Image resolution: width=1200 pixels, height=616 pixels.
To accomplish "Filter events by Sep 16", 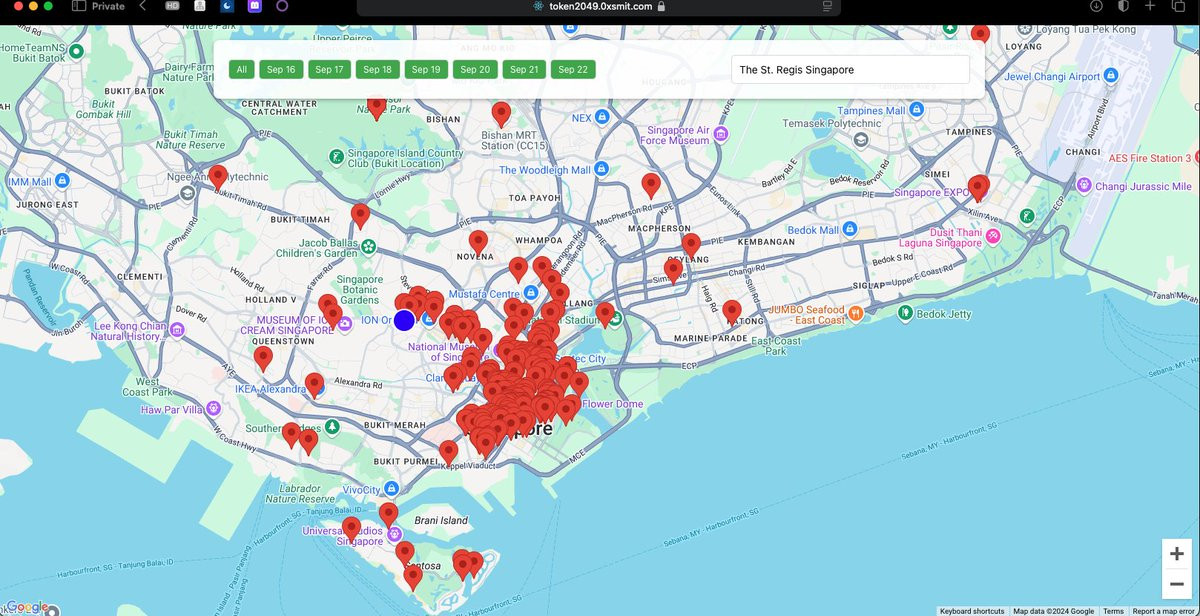I will (281, 69).
